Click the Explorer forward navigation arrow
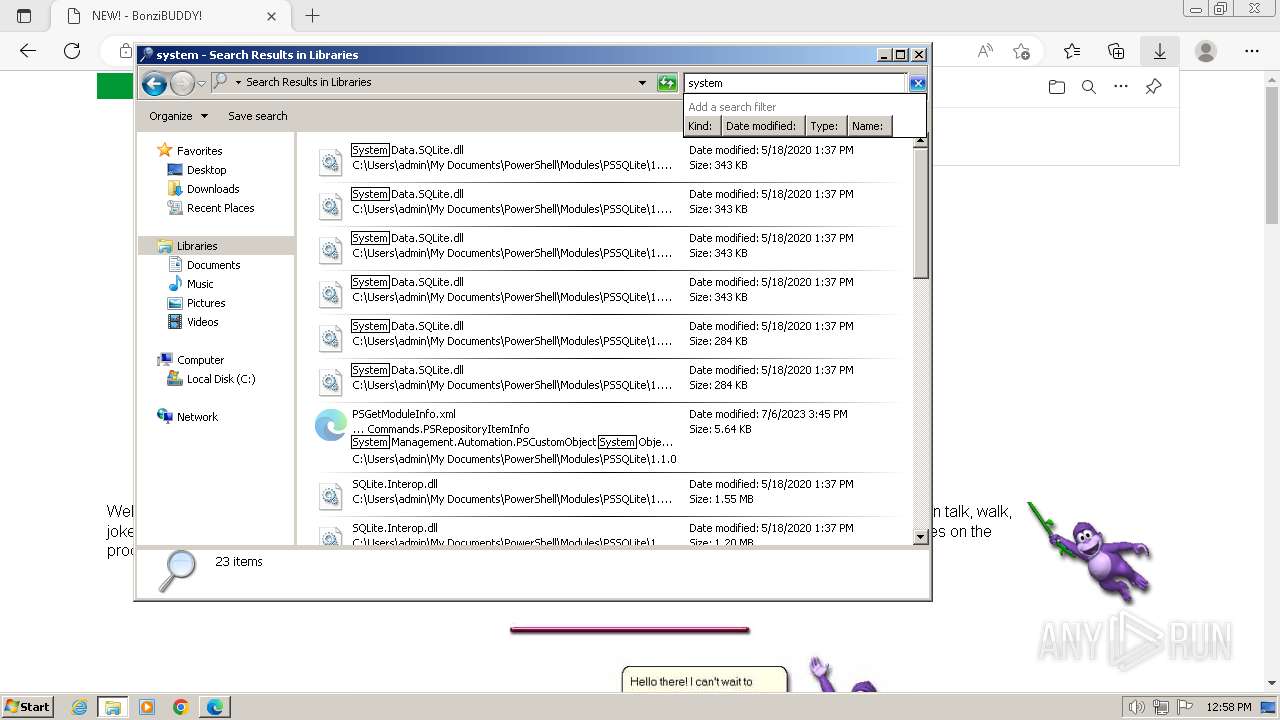The image size is (1280, 720). pos(182,83)
